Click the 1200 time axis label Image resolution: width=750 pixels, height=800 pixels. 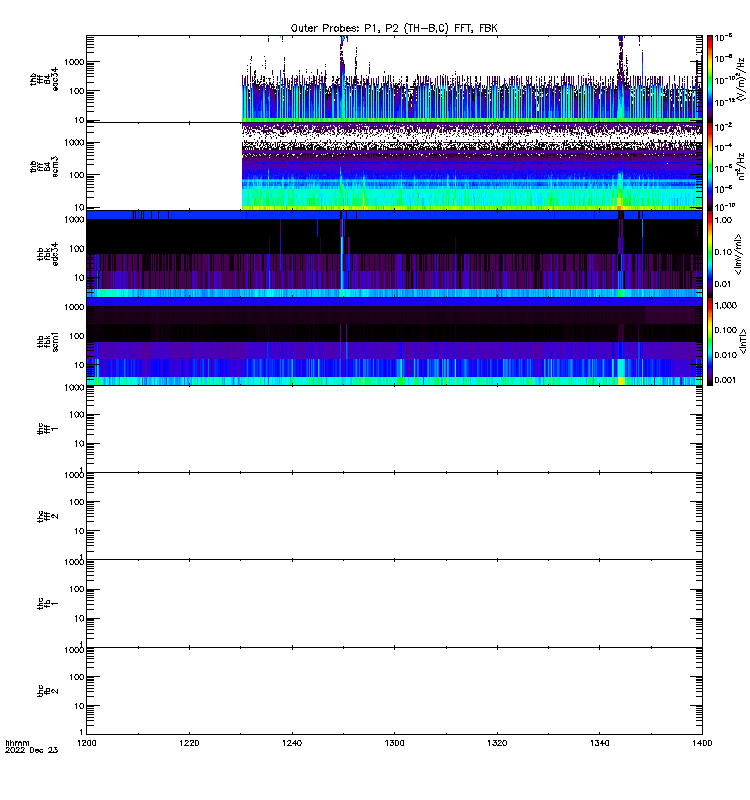tap(87, 743)
